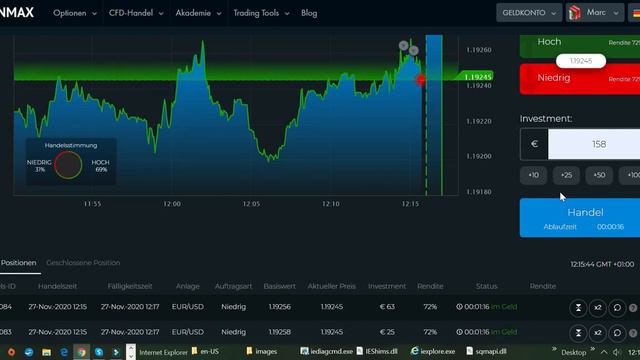Select the Hoch green option

pos(580,46)
